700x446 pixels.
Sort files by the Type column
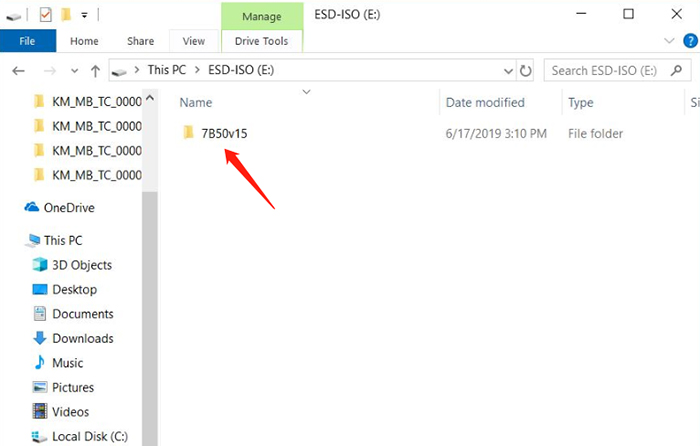coord(581,103)
